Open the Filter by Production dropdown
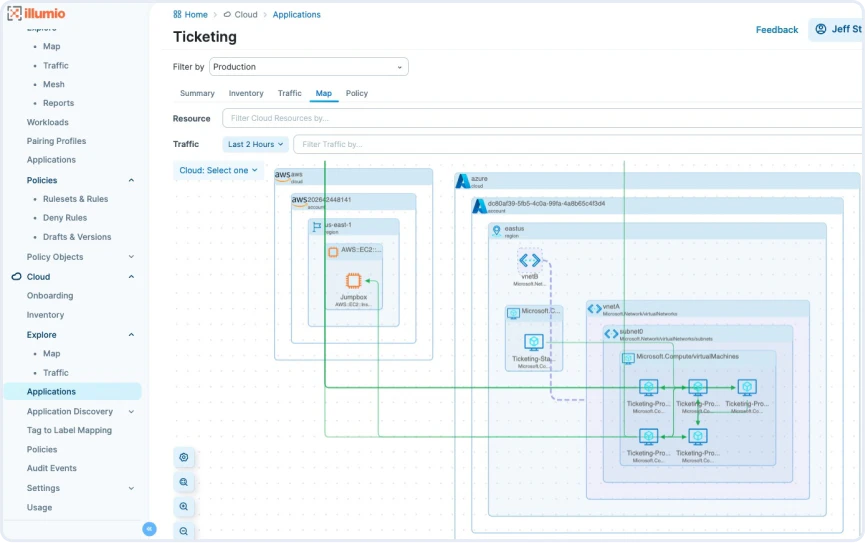The height and width of the screenshot is (543, 865). point(308,67)
